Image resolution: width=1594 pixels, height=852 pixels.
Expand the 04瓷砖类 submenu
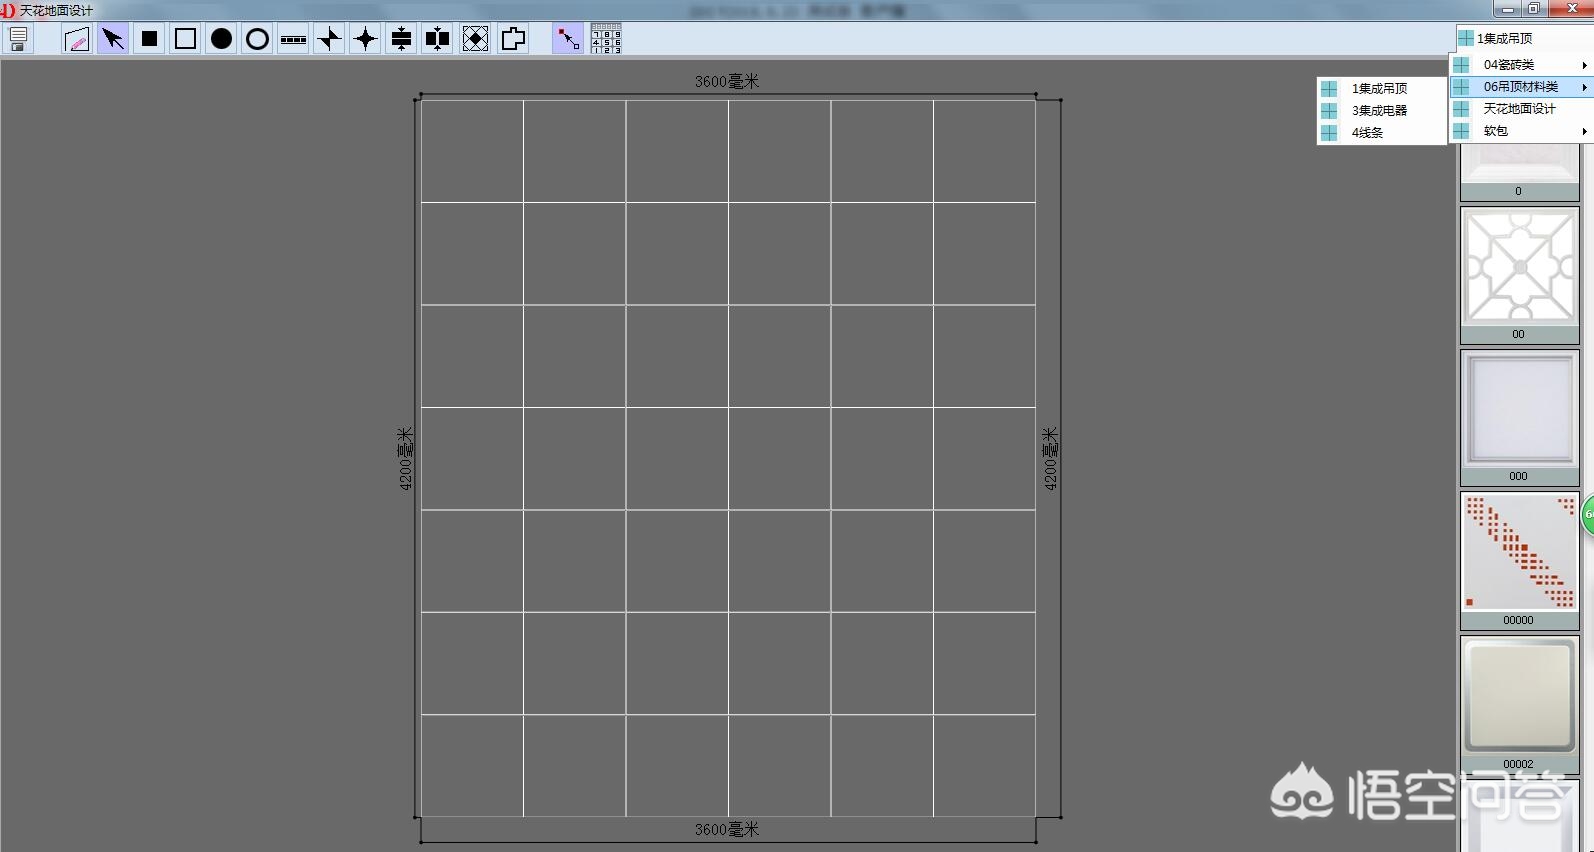1520,65
